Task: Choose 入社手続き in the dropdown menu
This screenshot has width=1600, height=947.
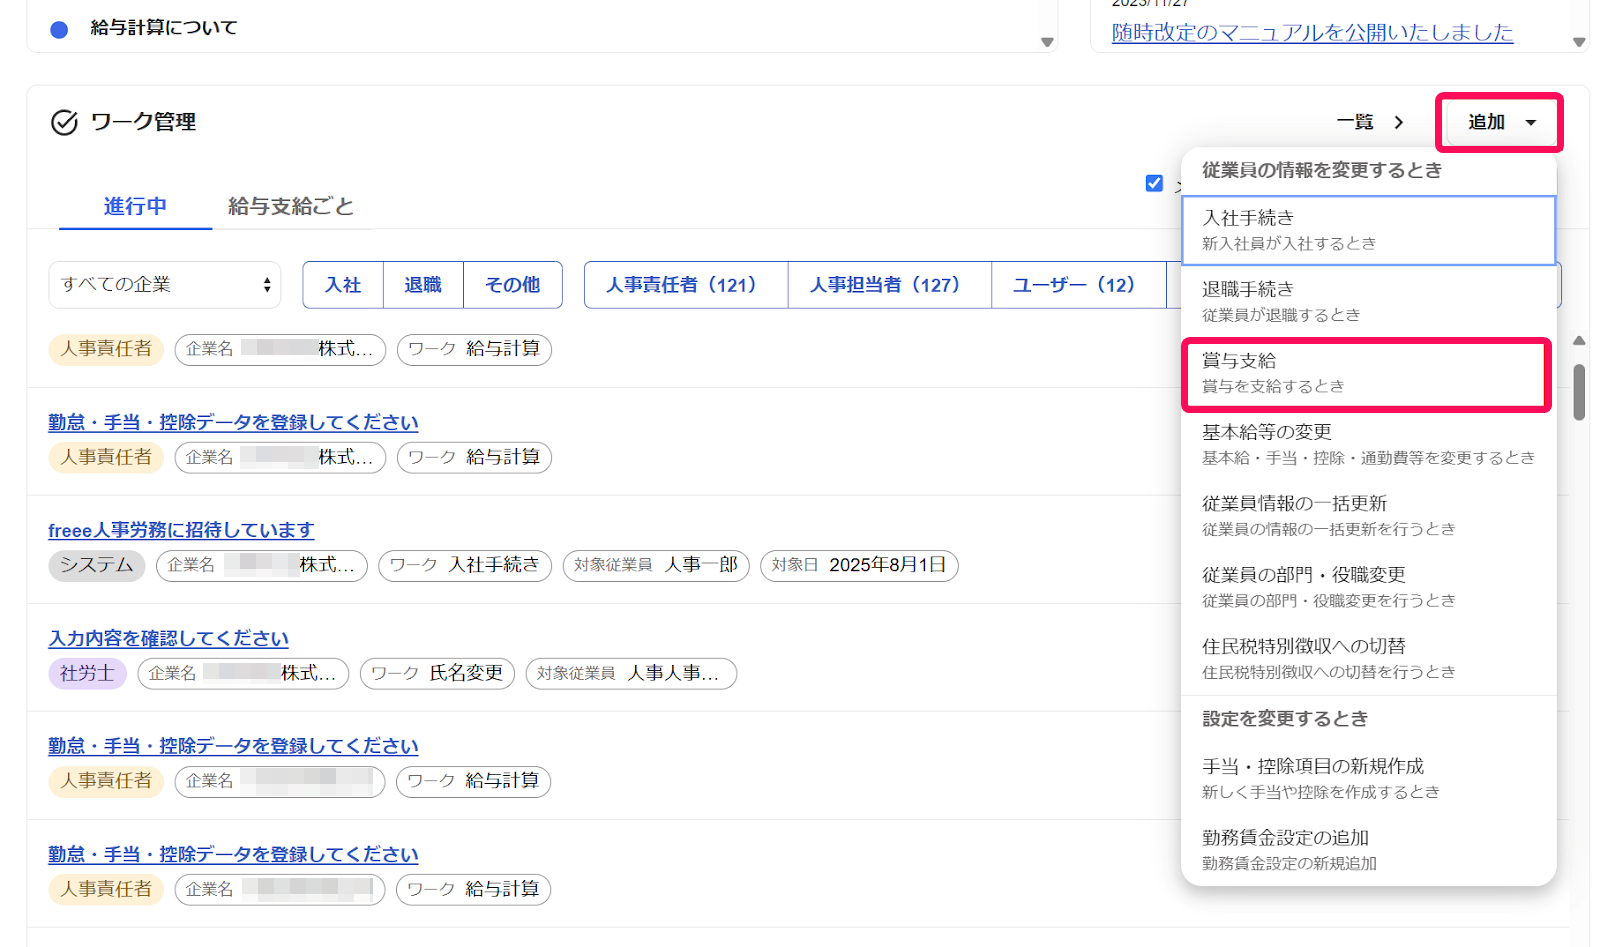Action: click(1368, 230)
